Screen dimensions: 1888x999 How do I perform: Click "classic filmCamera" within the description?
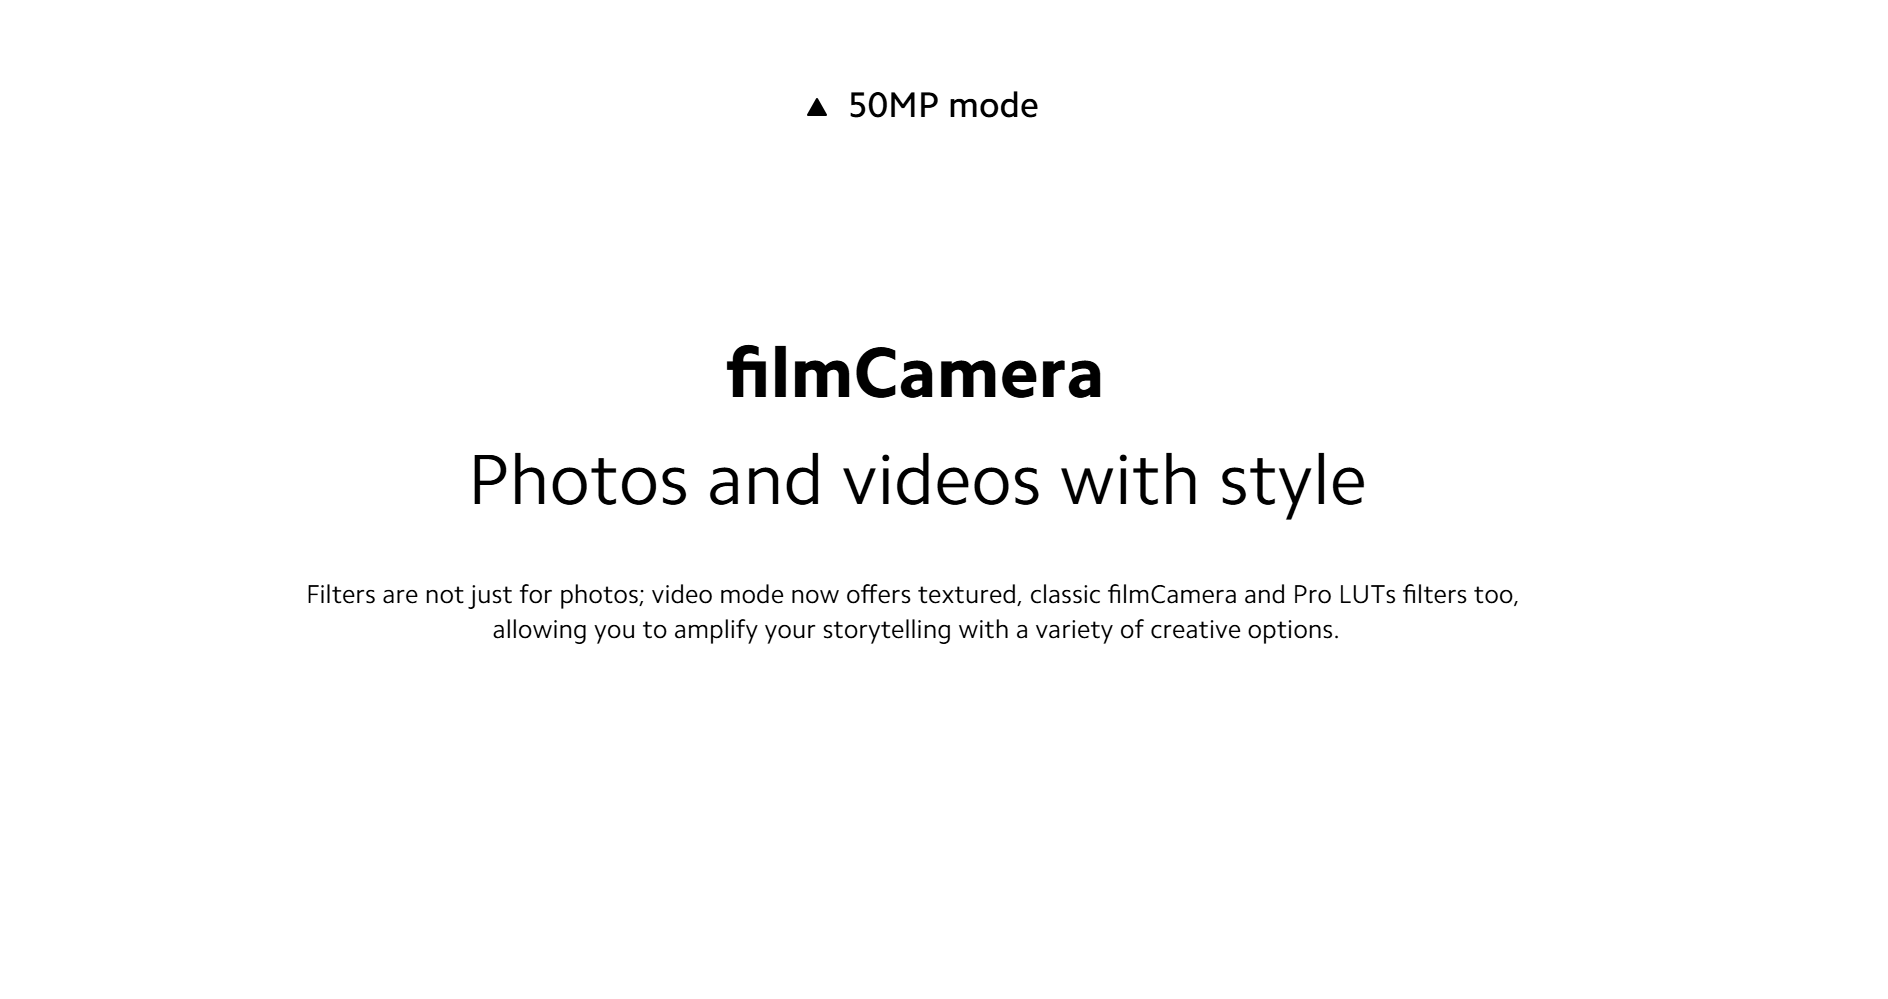coord(1133,594)
